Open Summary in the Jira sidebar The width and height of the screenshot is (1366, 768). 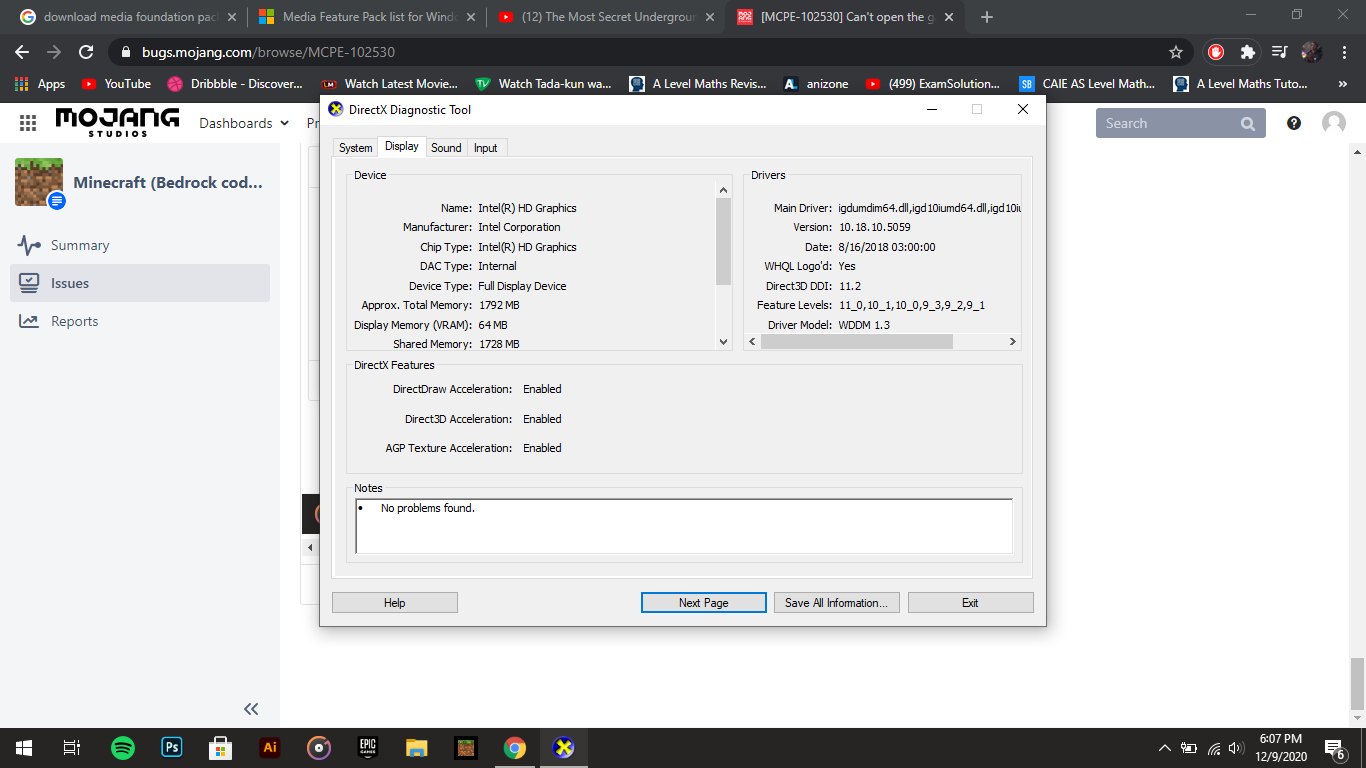[140, 245]
